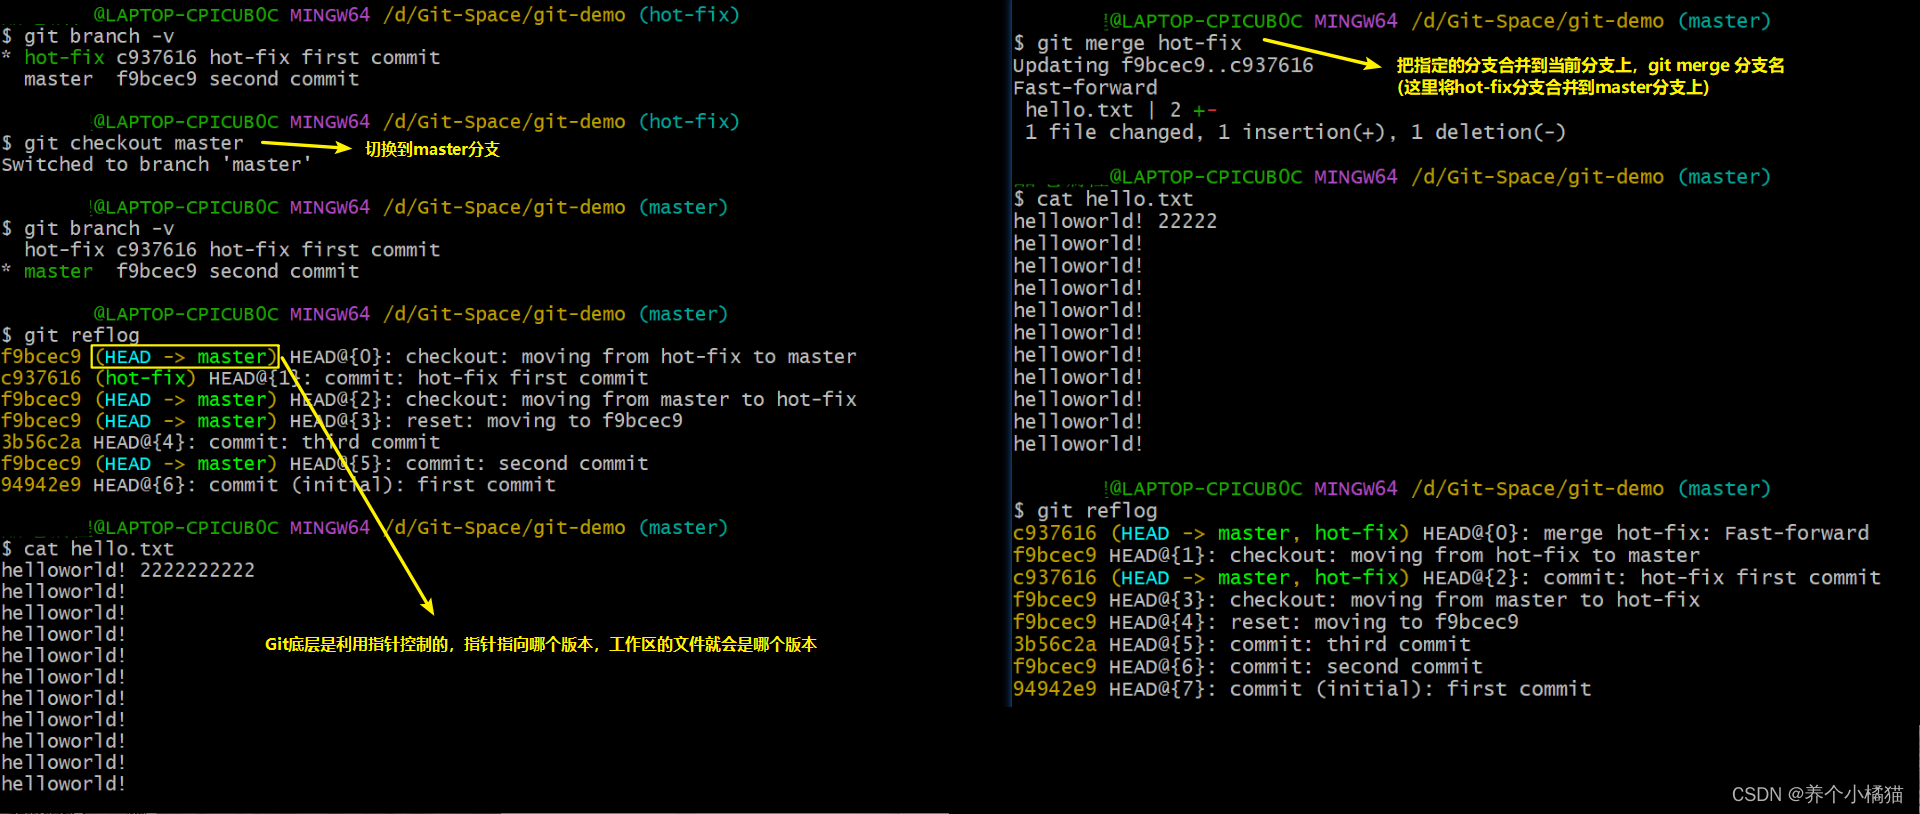
Task: Select '3b56c2a HEAD@{4}: commit: third commit' line
Action: pyautogui.click(x=220, y=442)
